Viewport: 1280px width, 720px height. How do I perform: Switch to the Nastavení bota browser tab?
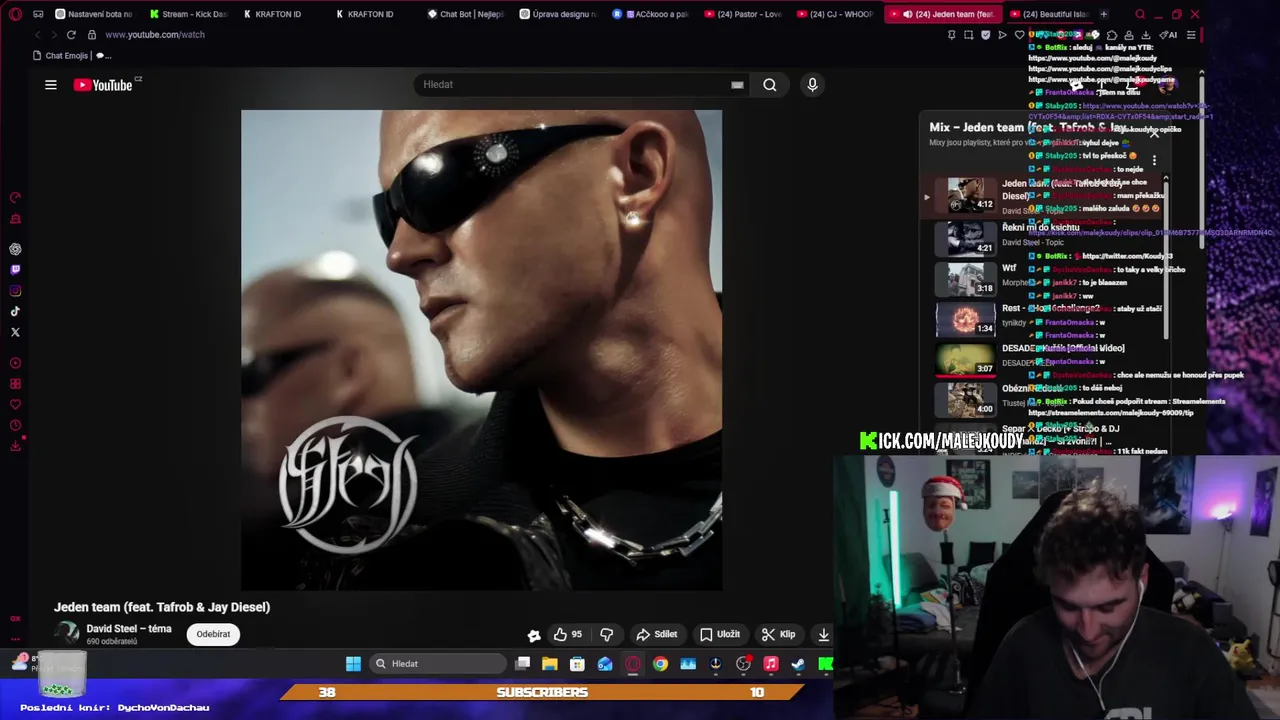93,14
